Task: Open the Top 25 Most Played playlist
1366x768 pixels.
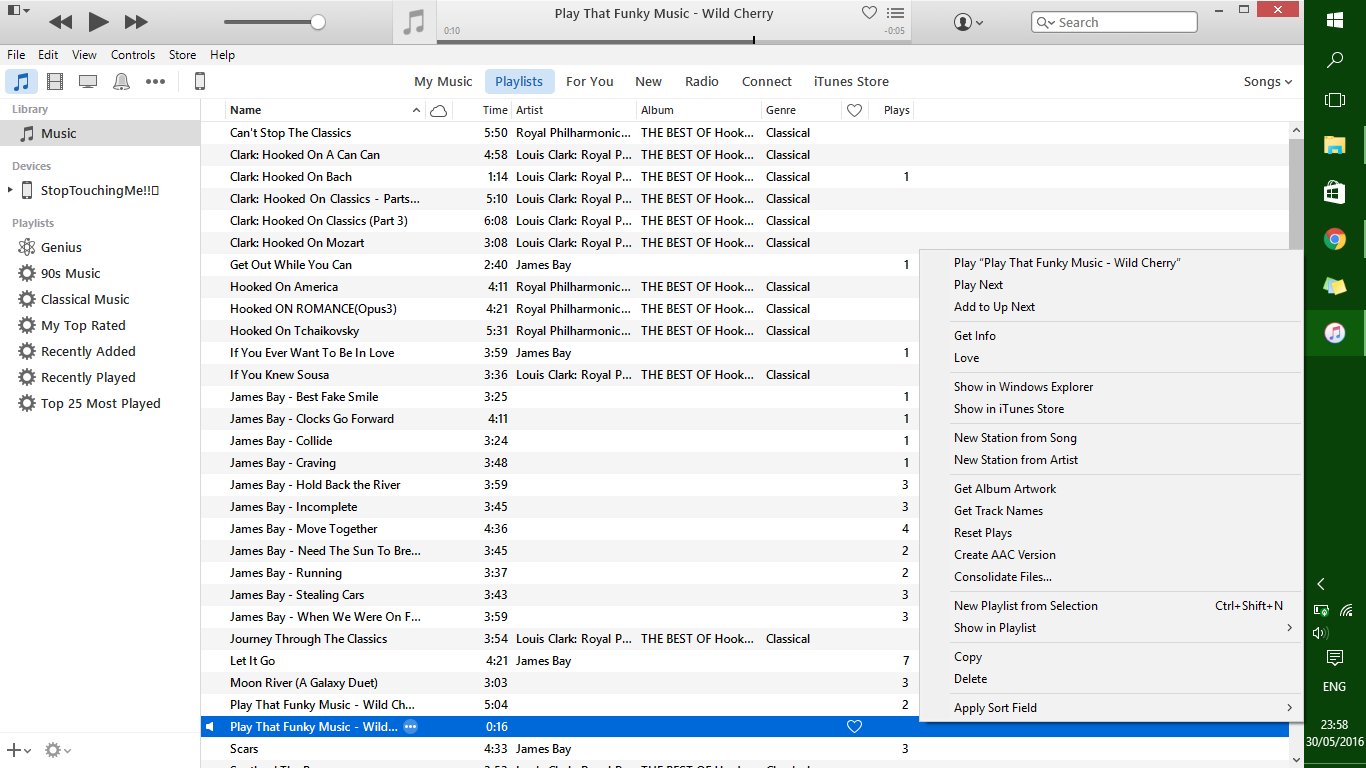Action: coord(100,403)
